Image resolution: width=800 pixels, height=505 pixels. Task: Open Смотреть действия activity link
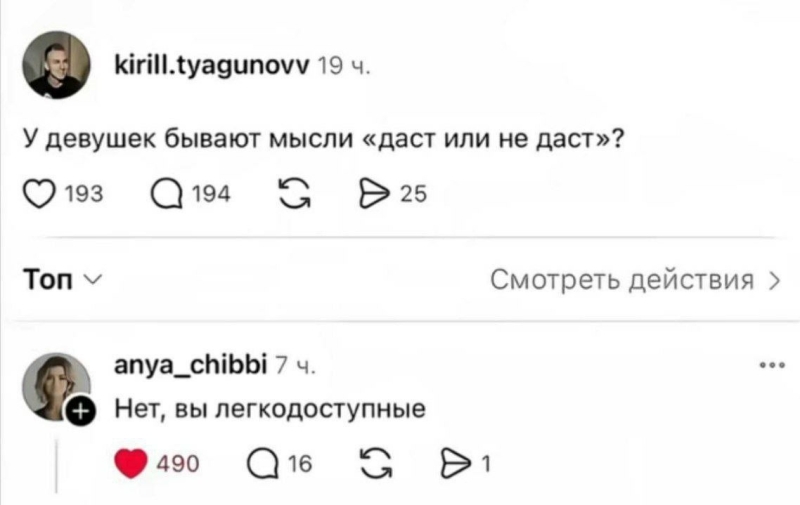coord(621,281)
